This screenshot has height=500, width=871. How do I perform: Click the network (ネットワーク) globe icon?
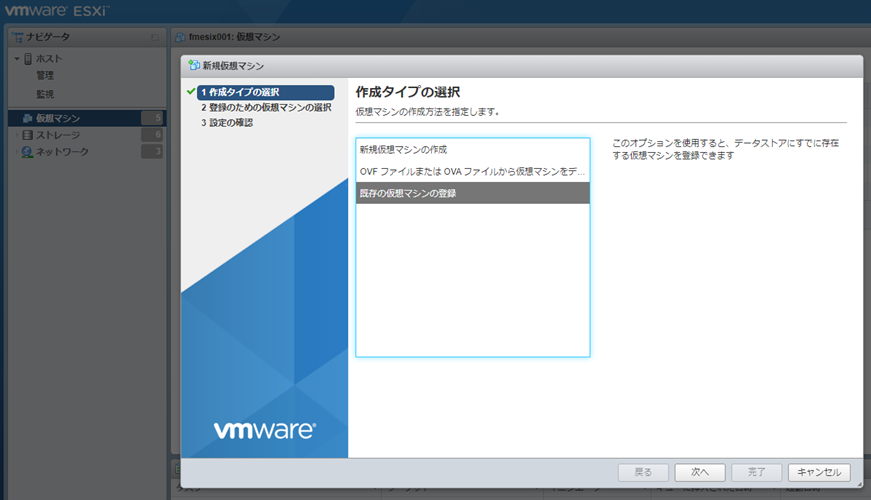[27, 152]
